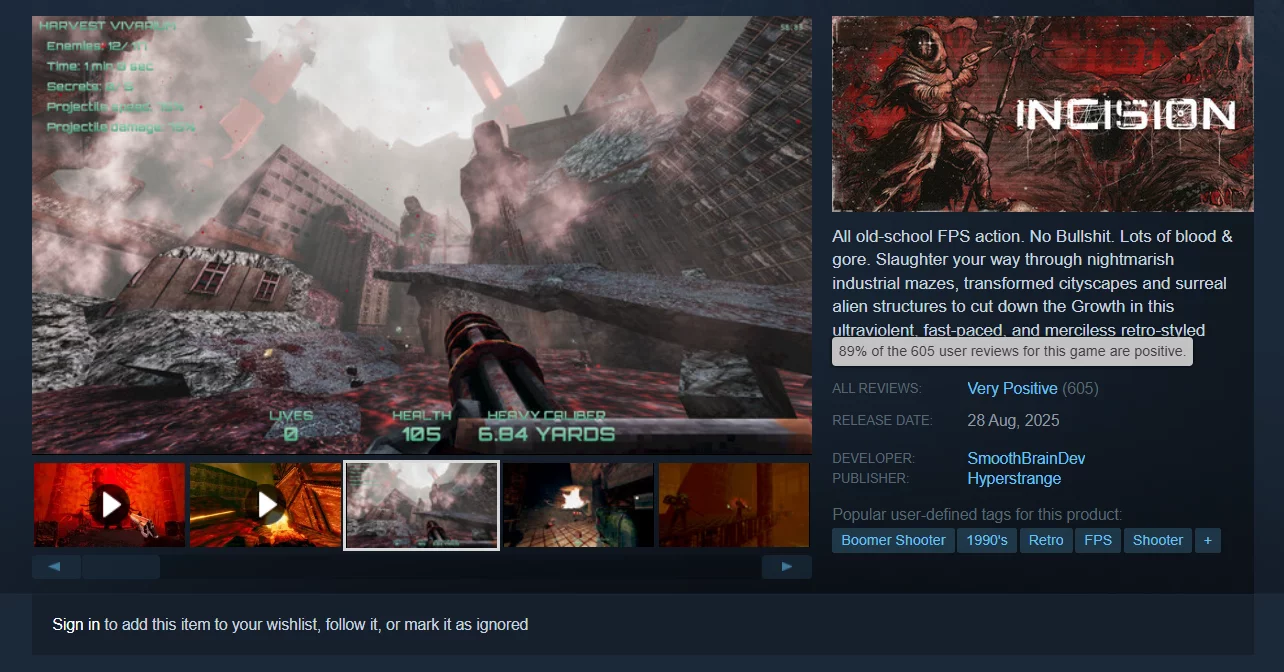Image resolution: width=1284 pixels, height=672 pixels.
Task: Expand more tags with the plus button
Action: 1208,540
